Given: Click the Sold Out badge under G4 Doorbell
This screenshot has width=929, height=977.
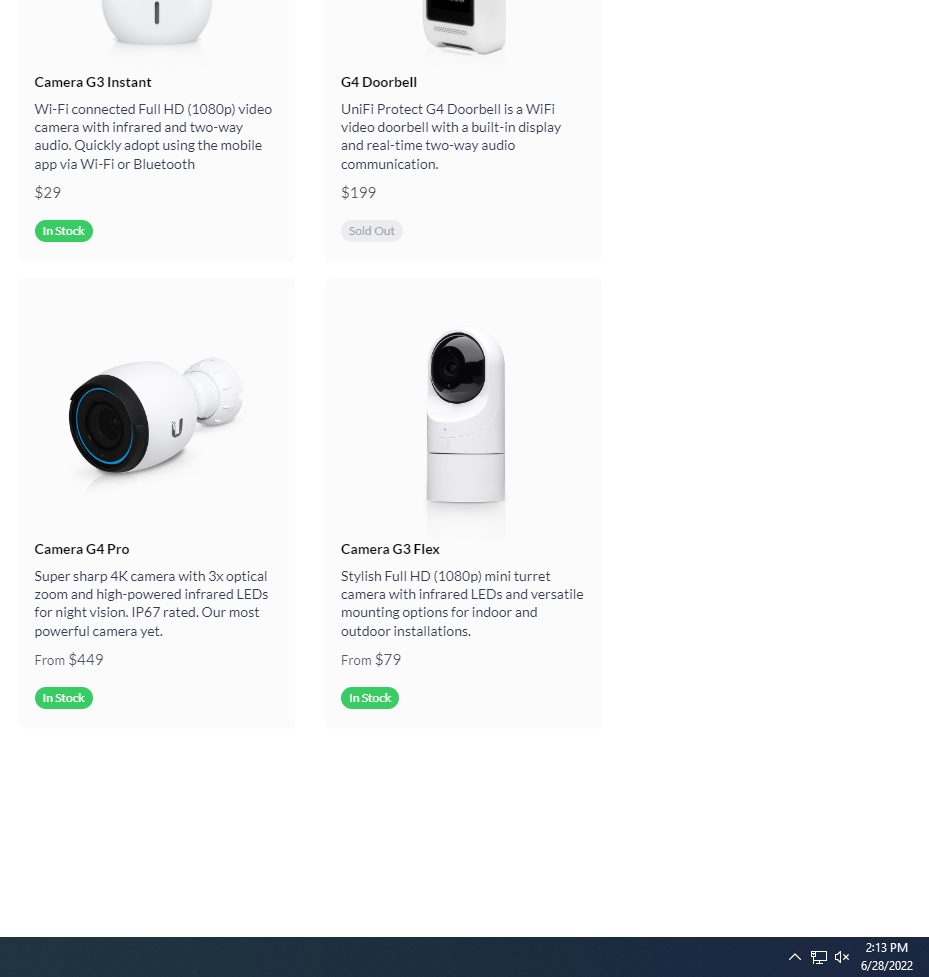Looking at the screenshot, I should point(371,231).
